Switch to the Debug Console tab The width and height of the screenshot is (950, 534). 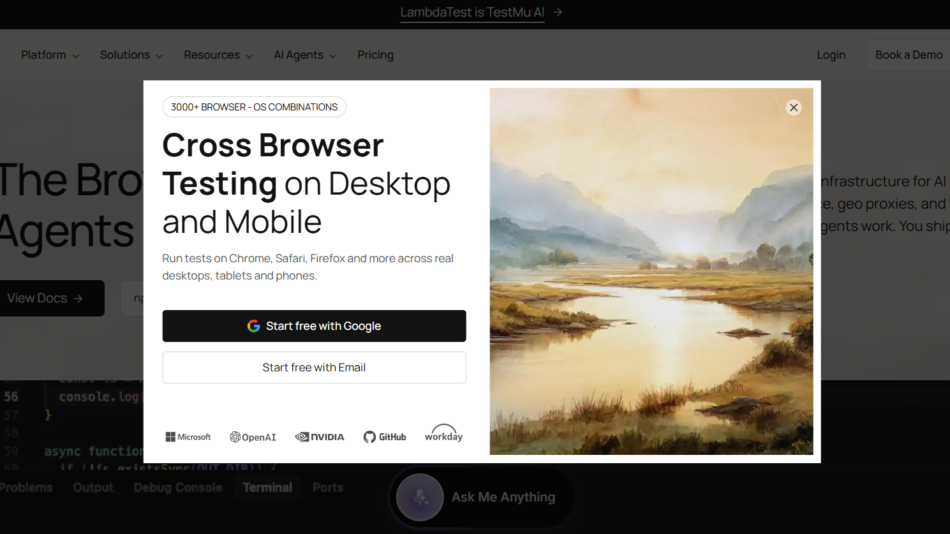tap(178, 487)
